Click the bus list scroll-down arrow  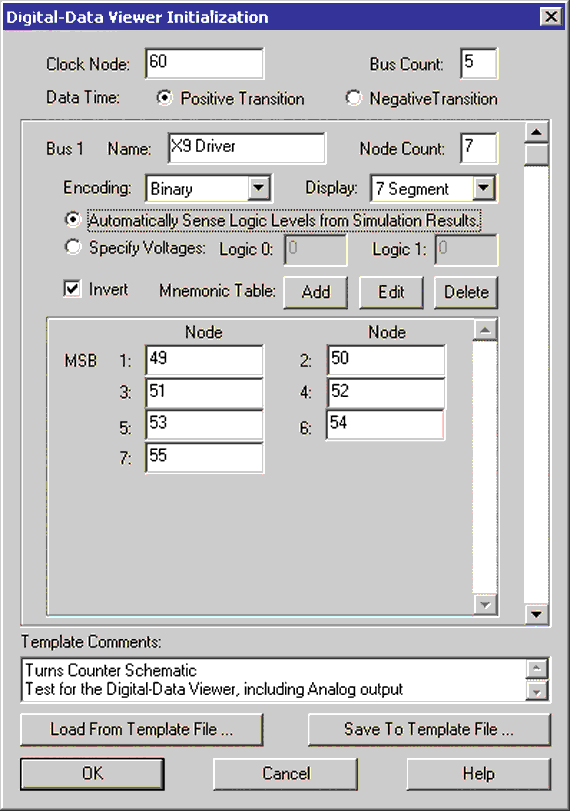point(536,614)
